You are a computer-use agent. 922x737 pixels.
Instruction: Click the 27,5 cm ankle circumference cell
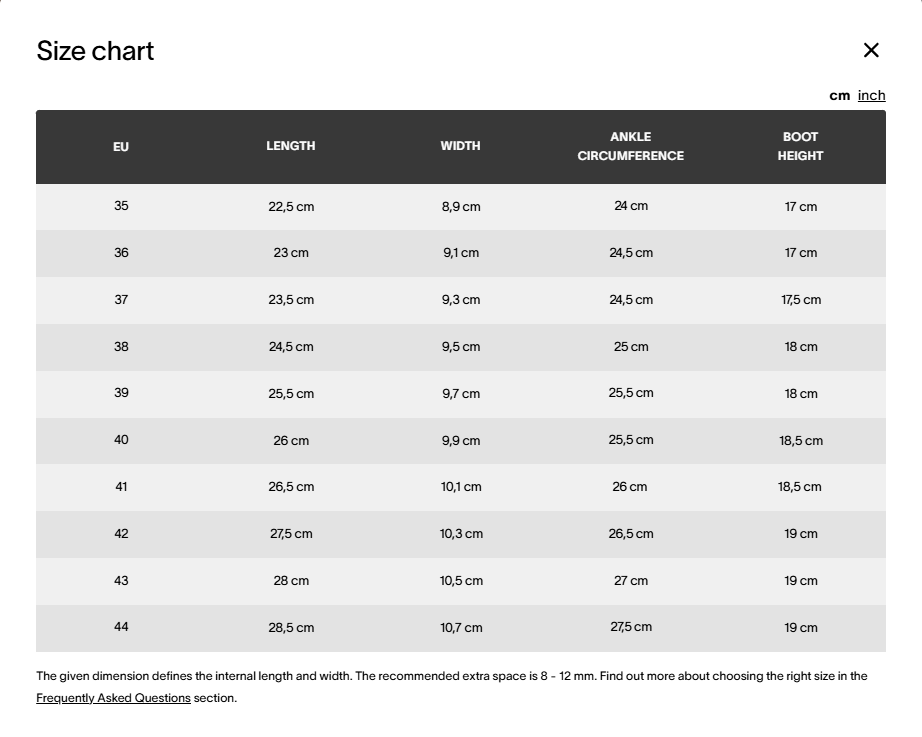(x=631, y=627)
